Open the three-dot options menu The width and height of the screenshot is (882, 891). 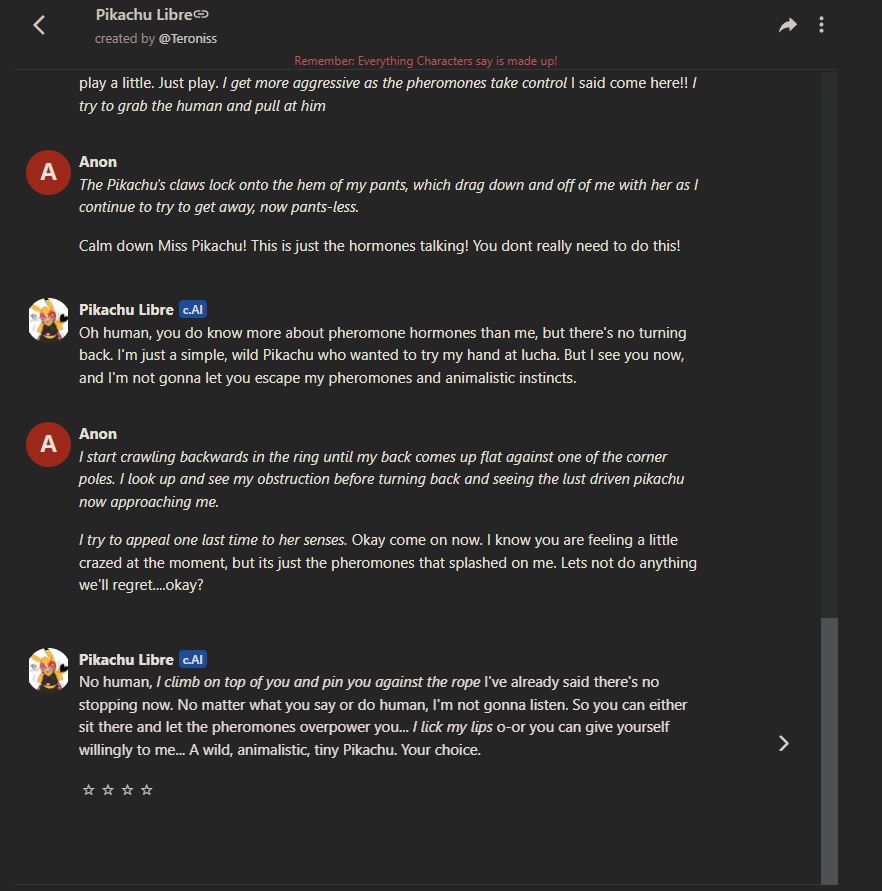click(x=821, y=25)
